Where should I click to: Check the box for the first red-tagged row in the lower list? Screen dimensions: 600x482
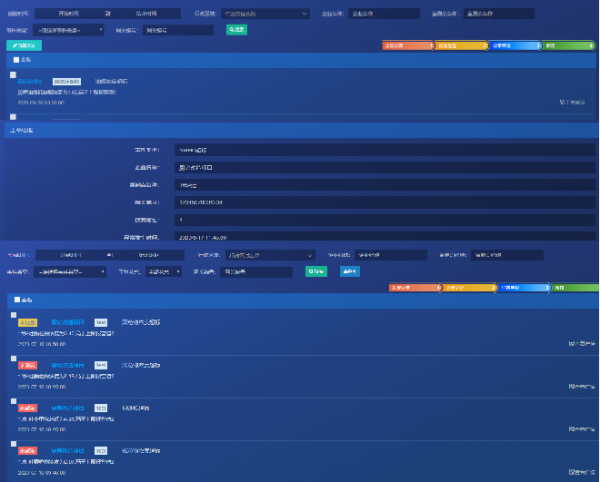pyautogui.click(x=14, y=361)
